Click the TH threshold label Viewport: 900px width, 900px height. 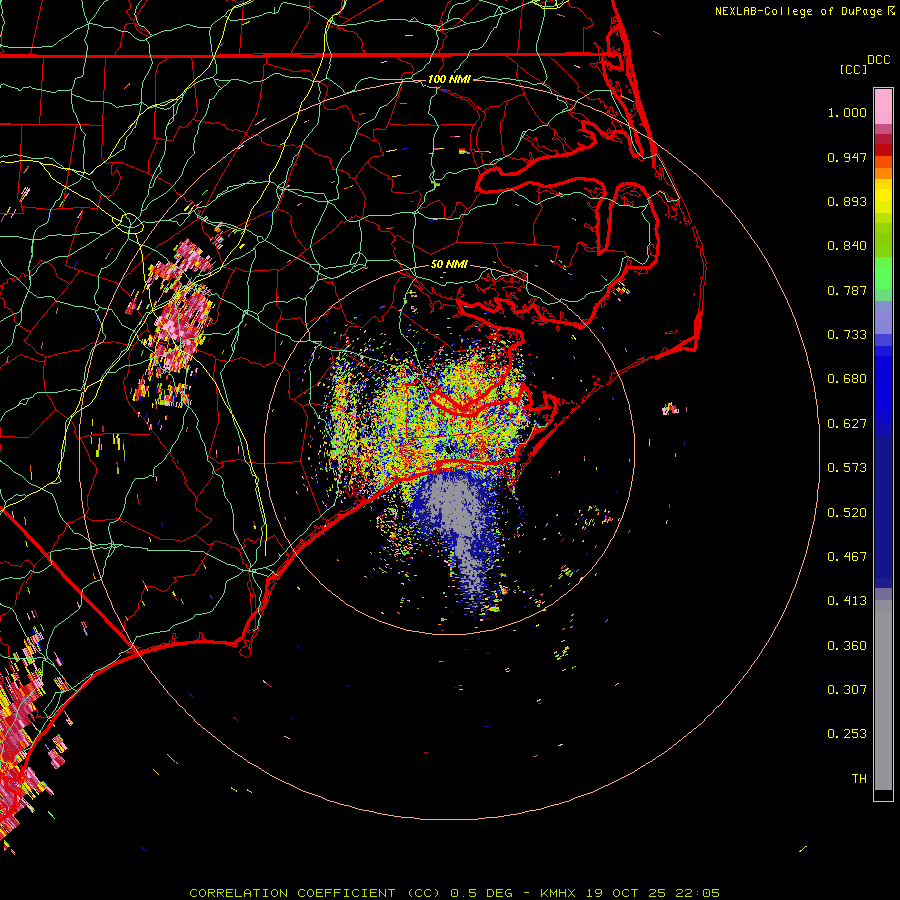[859, 779]
